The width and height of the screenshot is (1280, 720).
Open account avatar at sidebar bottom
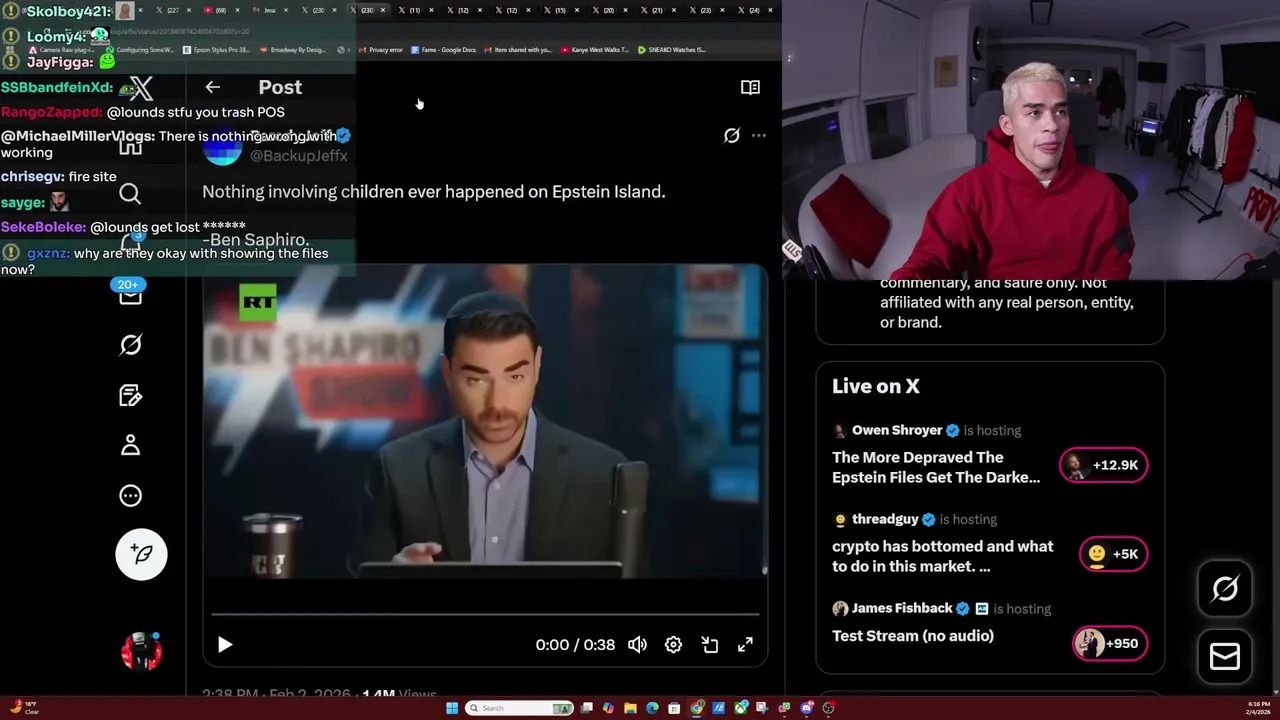coord(141,651)
